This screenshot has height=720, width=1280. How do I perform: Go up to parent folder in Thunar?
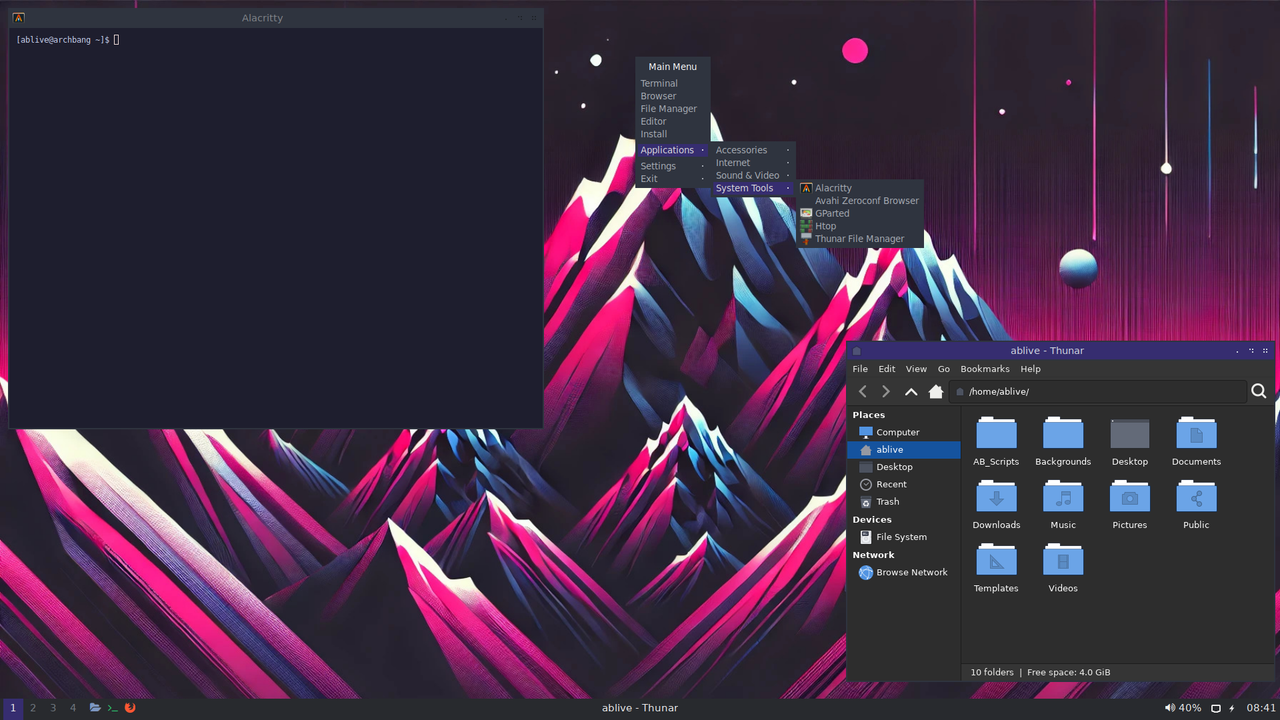(x=911, y=392)
